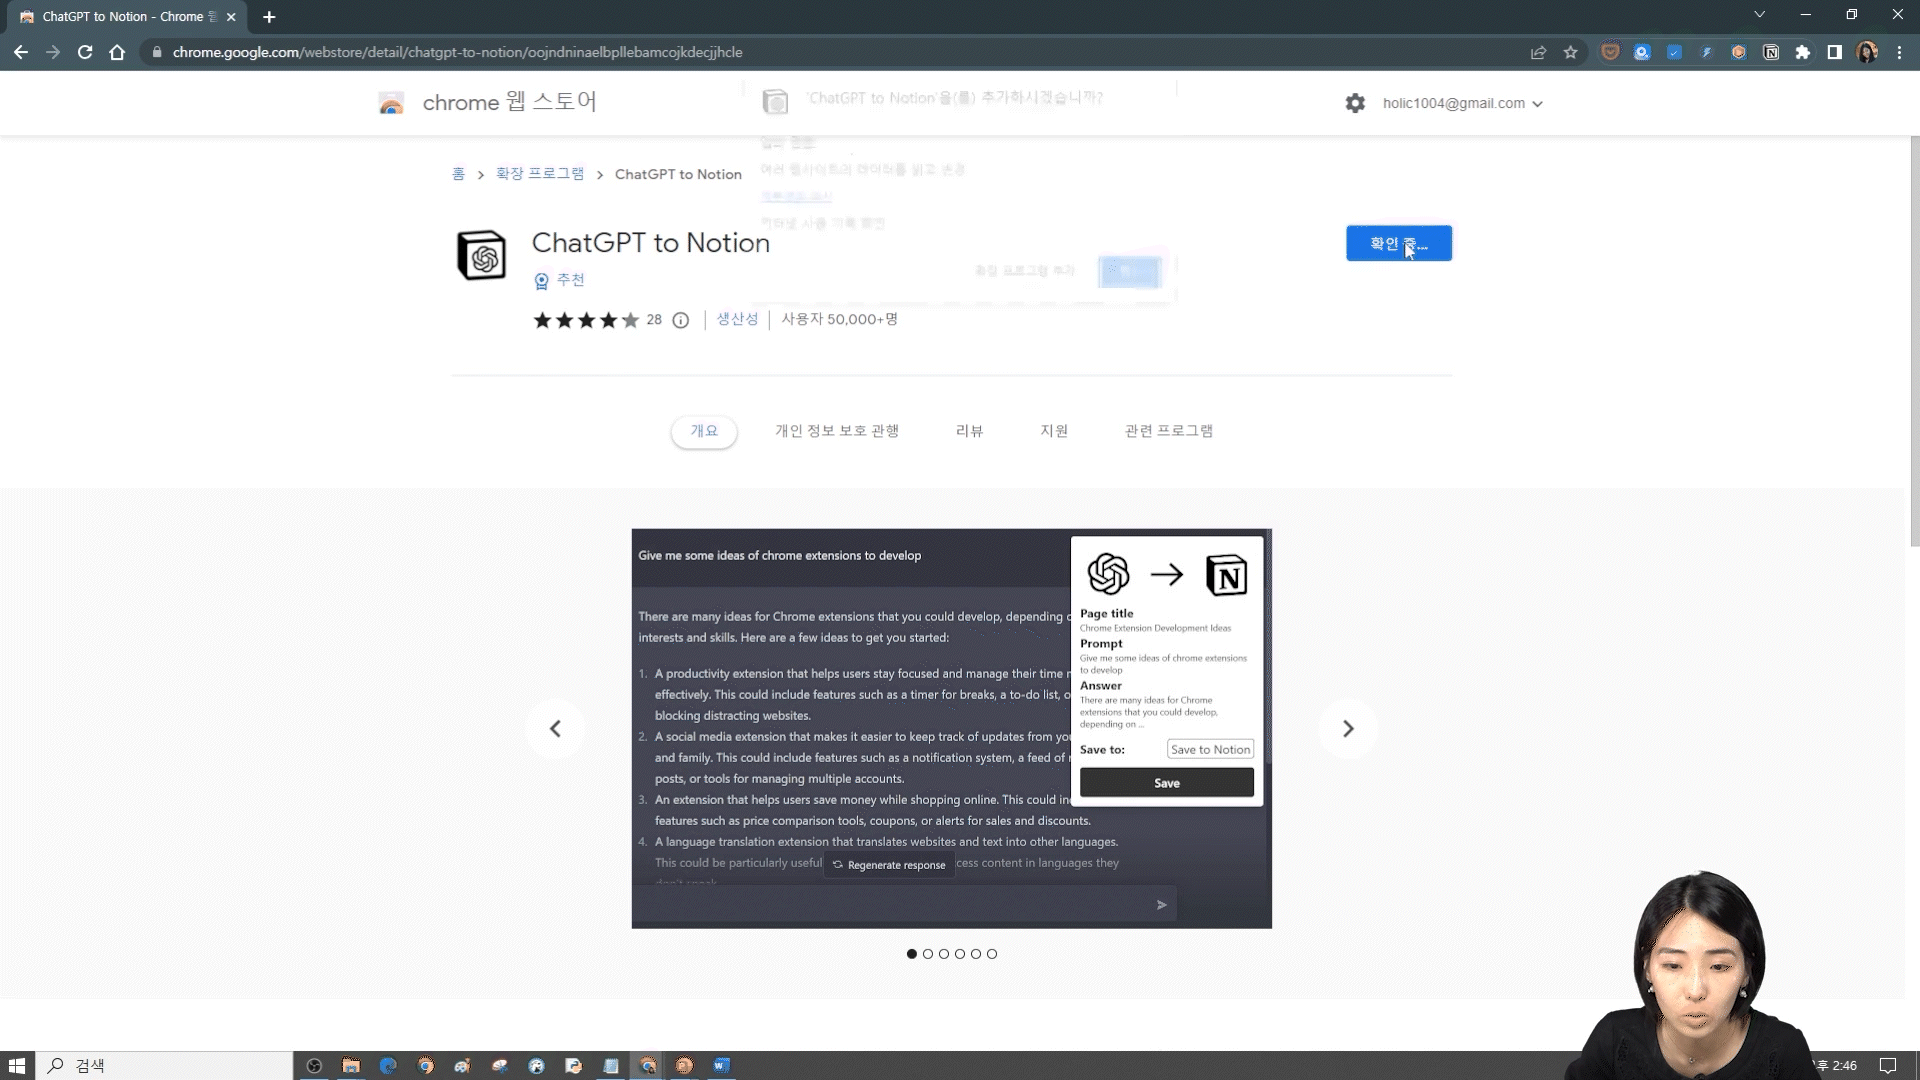1920x1080 pixels.
Task: Click the ChatGPT to Notion heading
Action: 650,243
